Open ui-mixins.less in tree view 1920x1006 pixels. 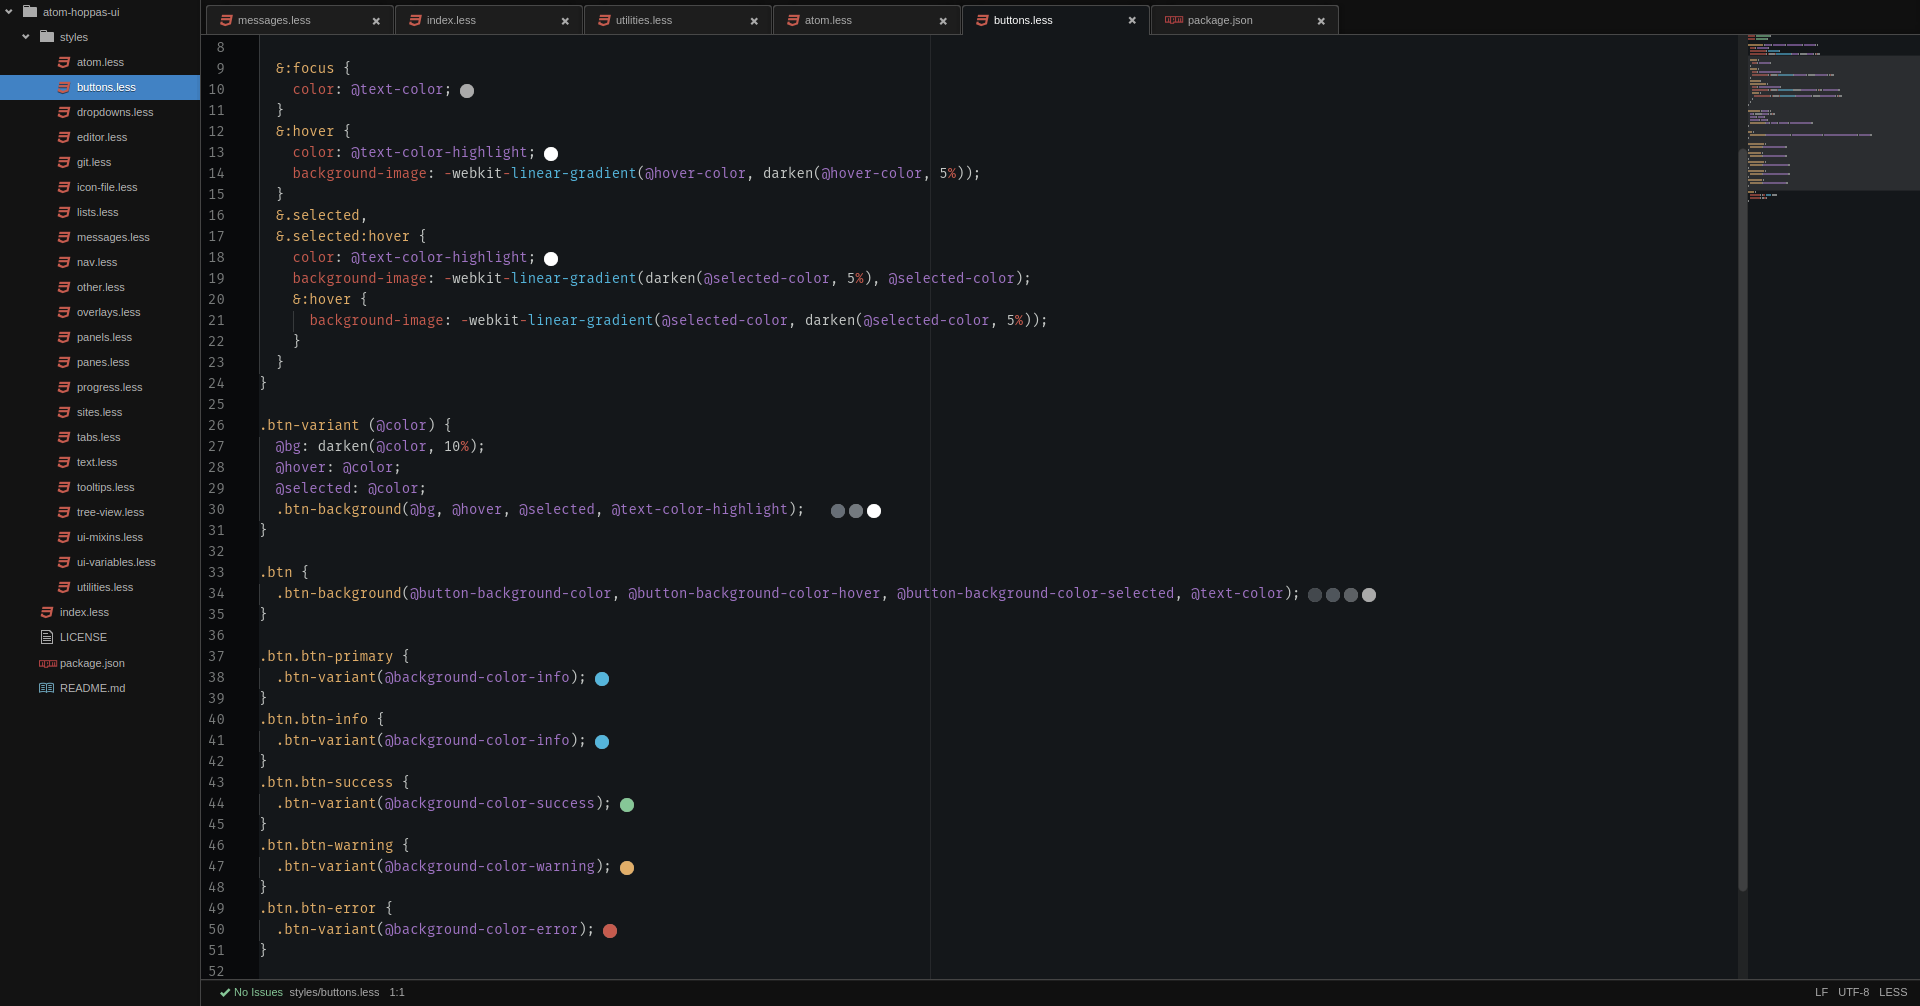(100, 537)
